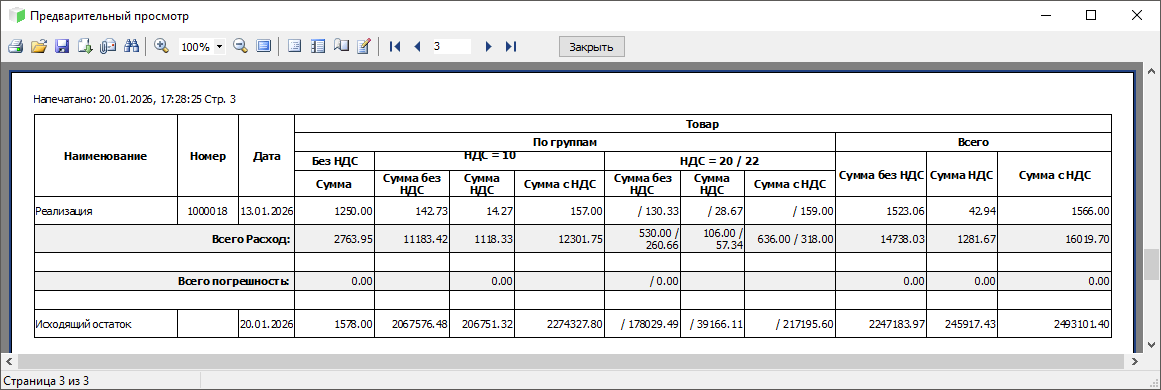Open page settings with the open-book icon
Viewport: 1161px width, 390px height.
pos(341,47)
